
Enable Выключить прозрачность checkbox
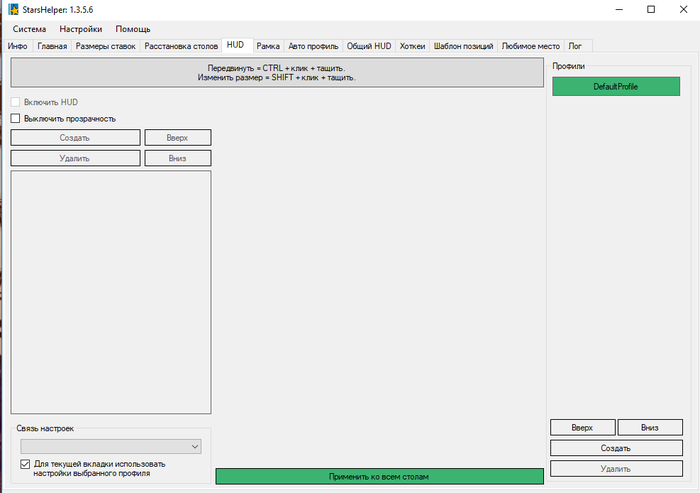(15, 118)
